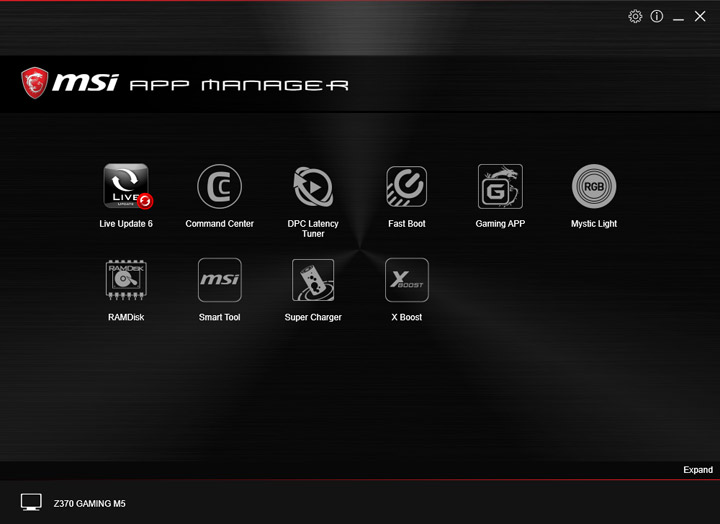Close the App Manager window
This screenshot has width=720, height=524.
coord(700,17)
